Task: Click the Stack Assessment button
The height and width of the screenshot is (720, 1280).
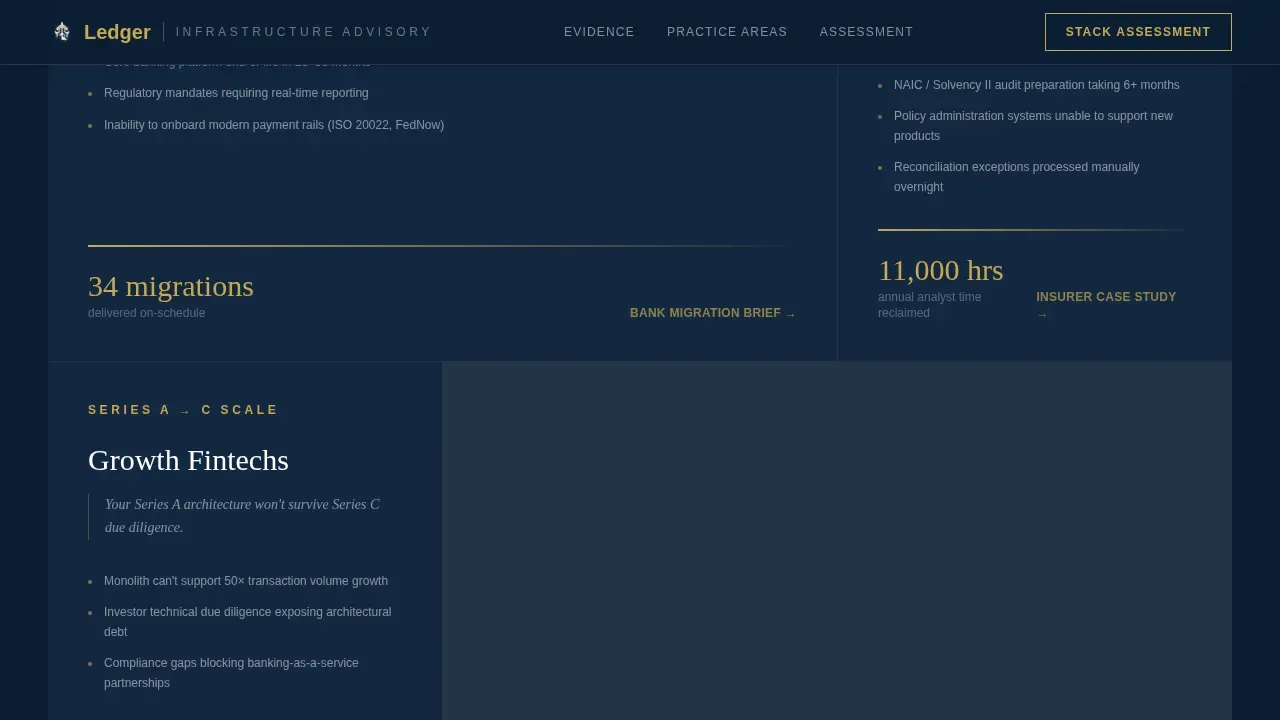Action: pos(1138,32)
